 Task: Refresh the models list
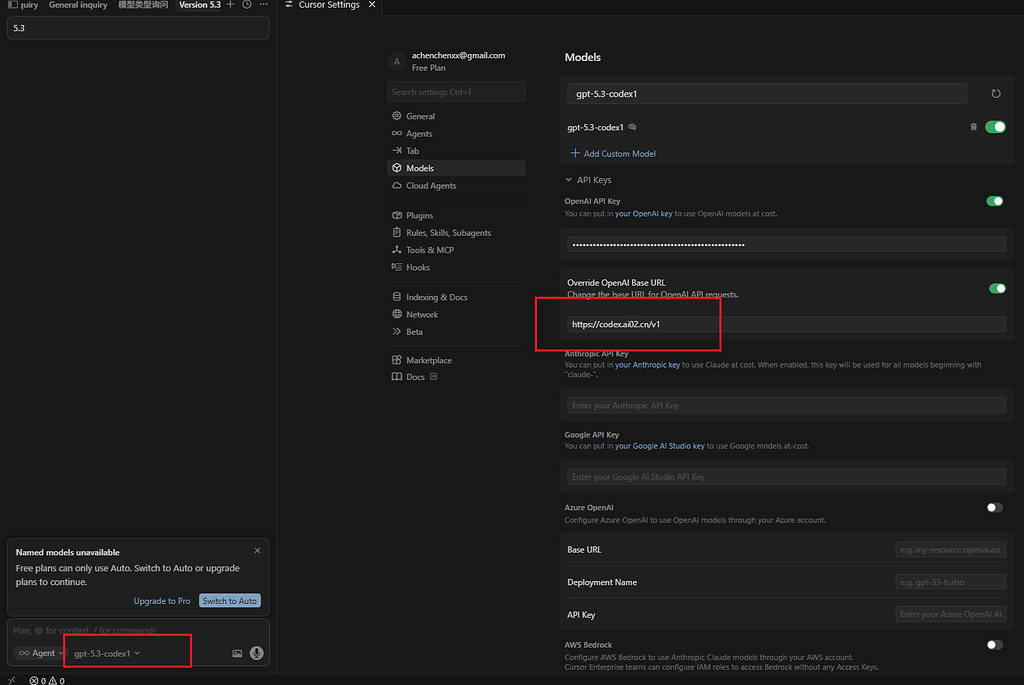click(996, 93)
